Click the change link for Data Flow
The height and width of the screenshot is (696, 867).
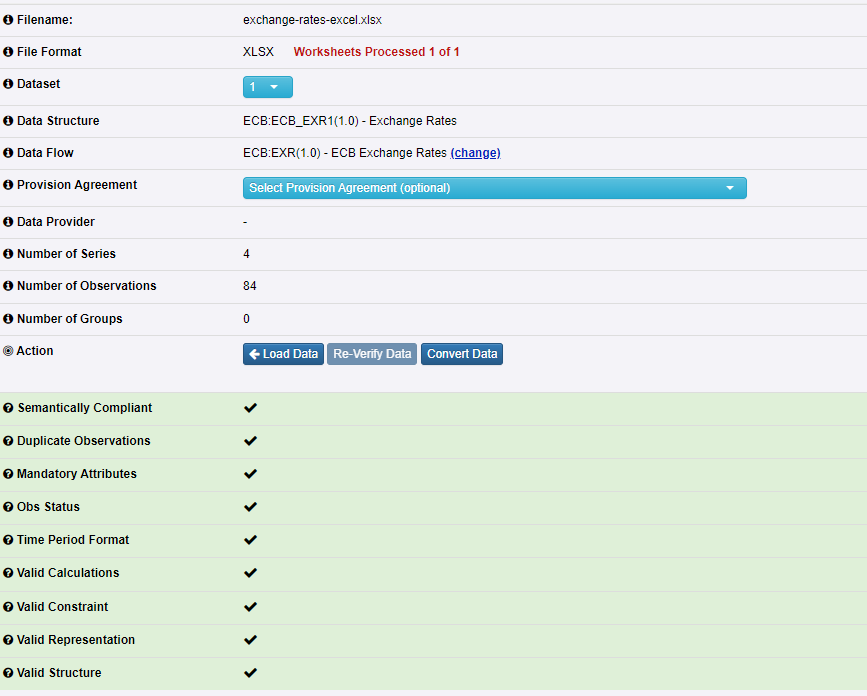pos(475,153)
